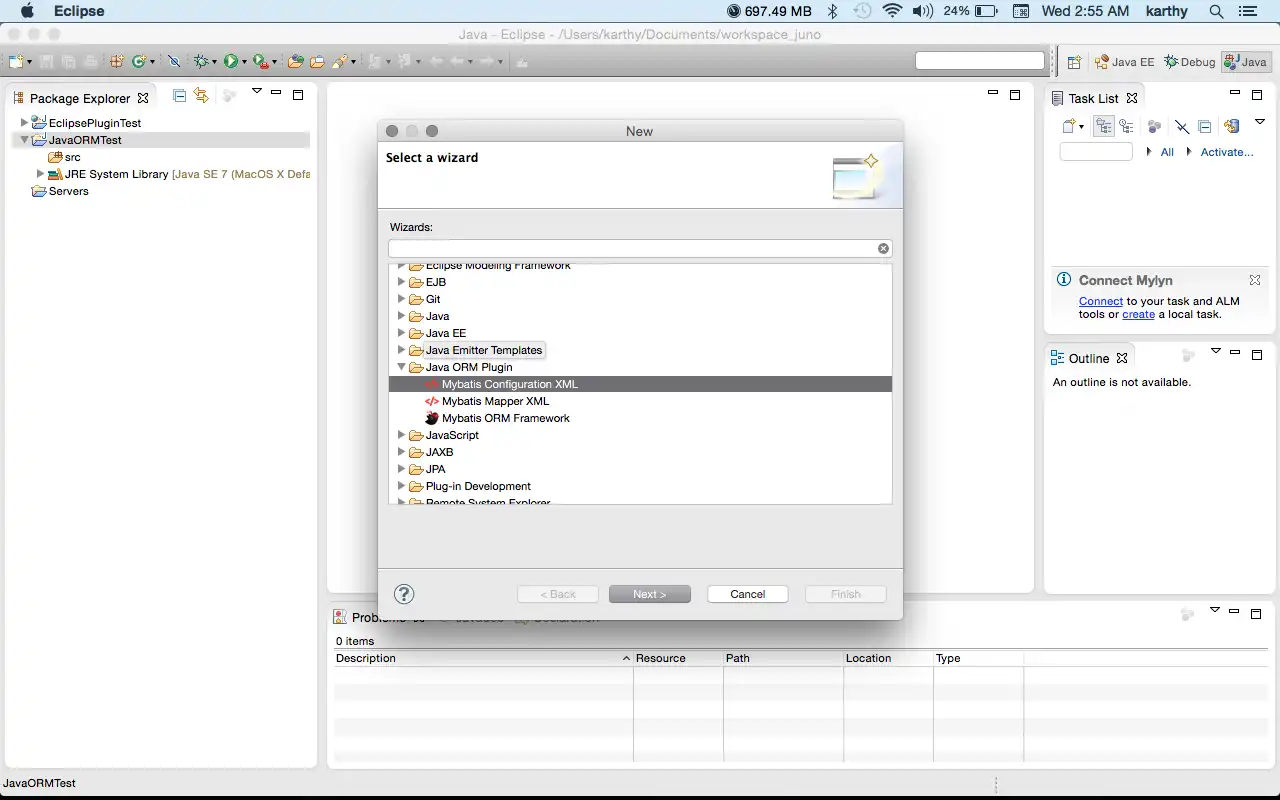Select the Package Explorer tab
1280x800 pixels.
(x=80, y=98)
